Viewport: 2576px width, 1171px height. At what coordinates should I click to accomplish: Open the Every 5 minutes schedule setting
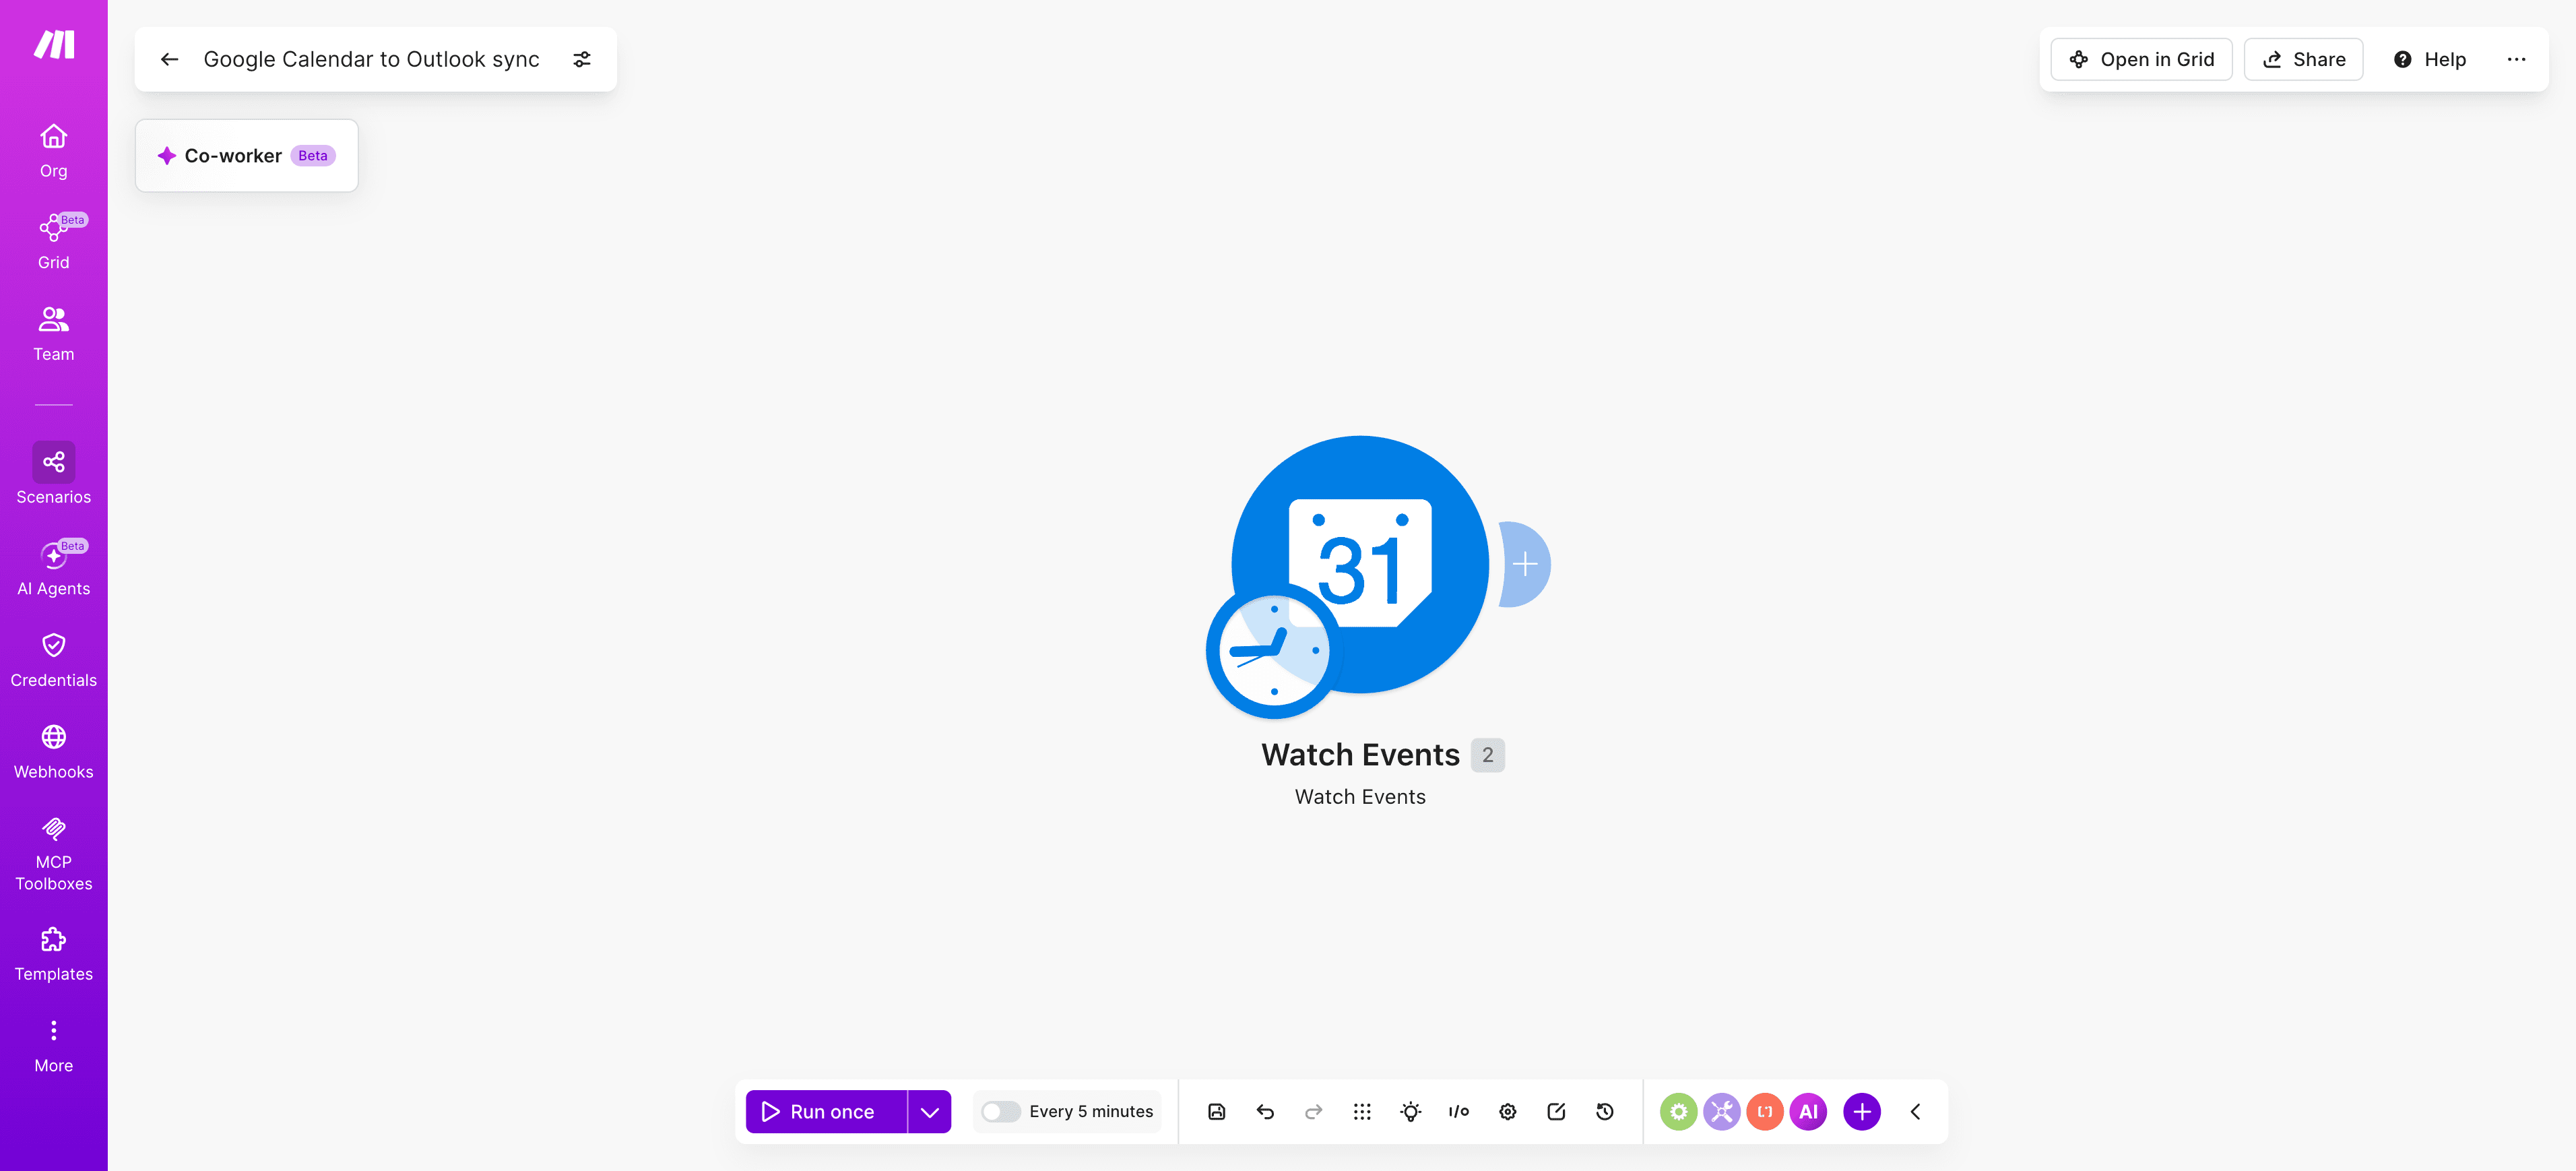pos(1091,1111)
